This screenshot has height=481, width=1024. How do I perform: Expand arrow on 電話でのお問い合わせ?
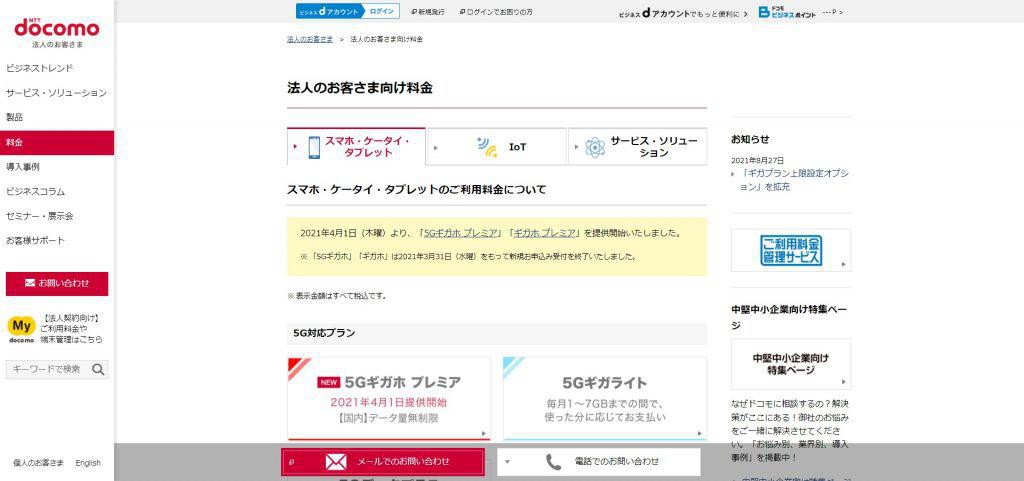click(x=507, y=461)
